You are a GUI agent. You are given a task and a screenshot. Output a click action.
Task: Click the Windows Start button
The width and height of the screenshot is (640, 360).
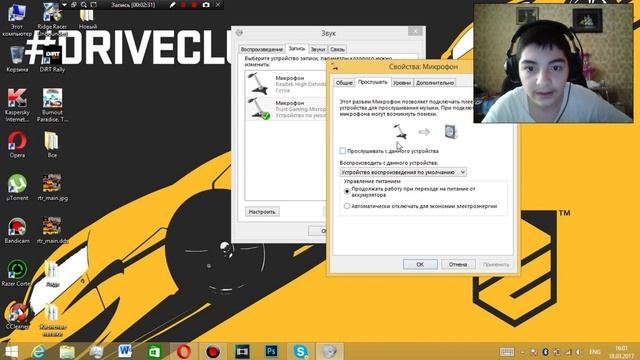point(11,351)
